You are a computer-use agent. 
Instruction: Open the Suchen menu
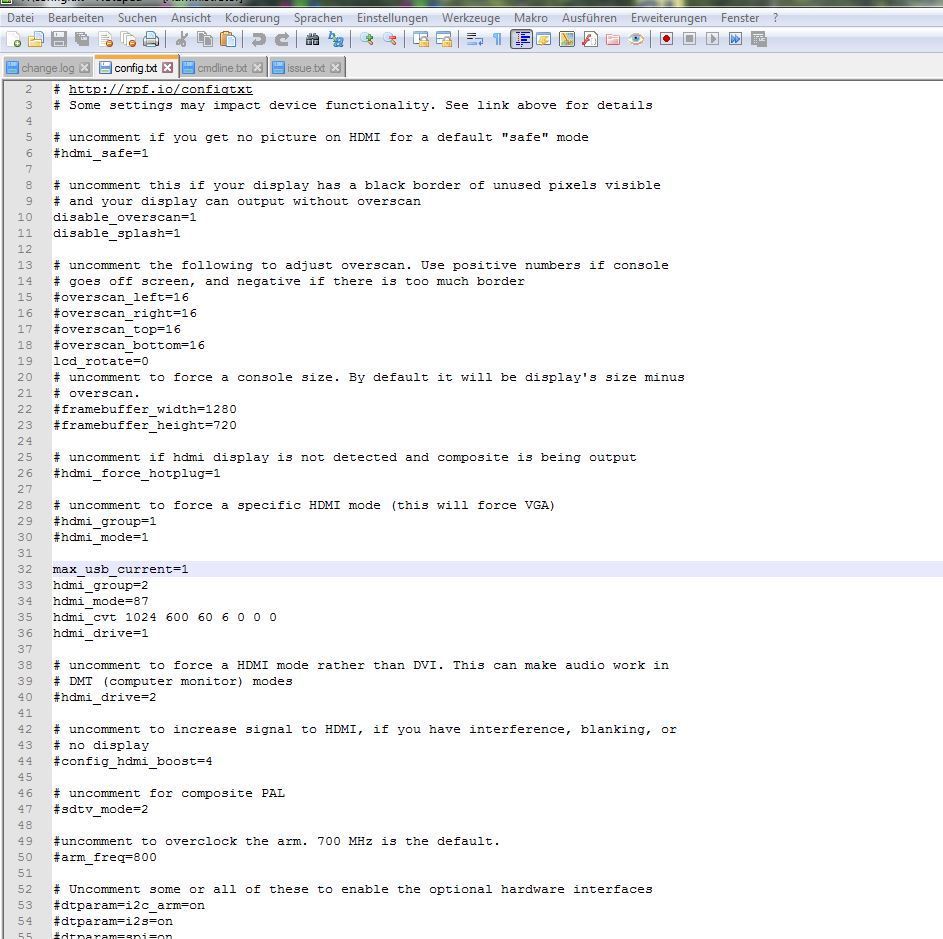tap(137, 18)
